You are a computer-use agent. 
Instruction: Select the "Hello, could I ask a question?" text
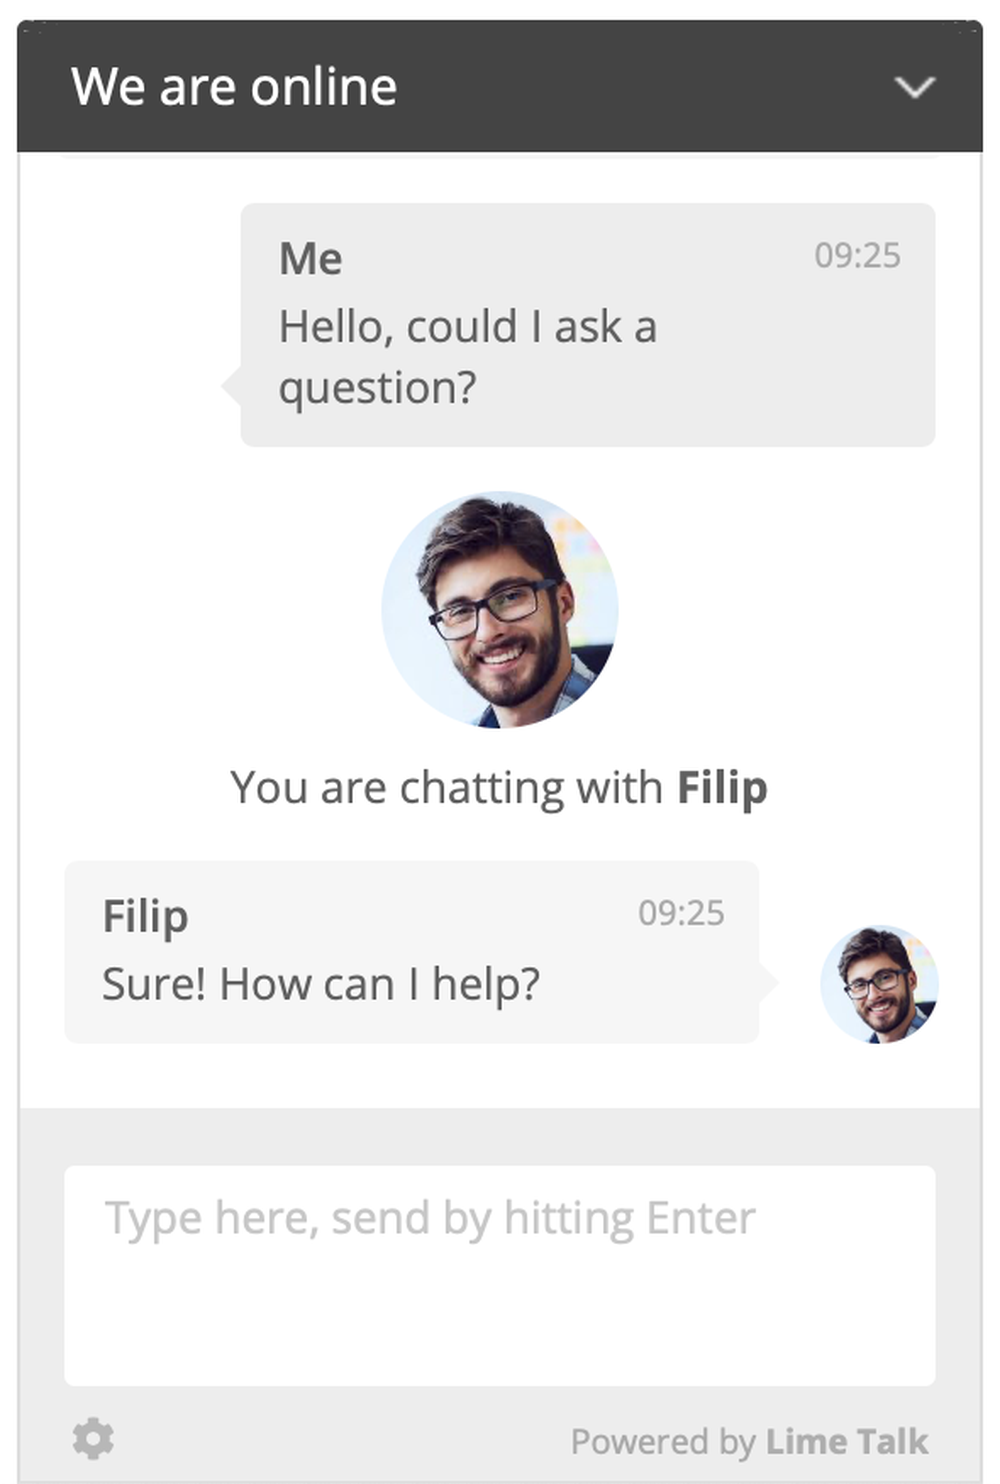click(x=467, y=356)
